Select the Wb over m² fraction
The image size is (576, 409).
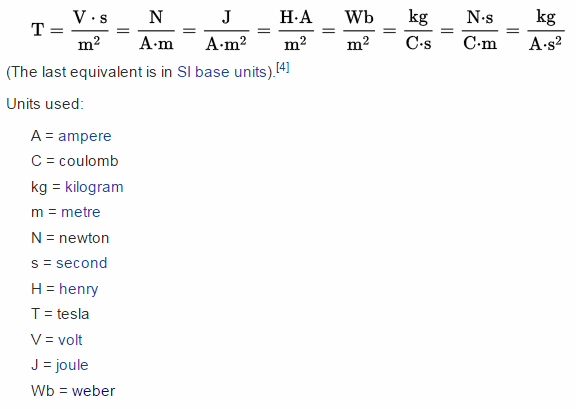(x=359, y=31)
